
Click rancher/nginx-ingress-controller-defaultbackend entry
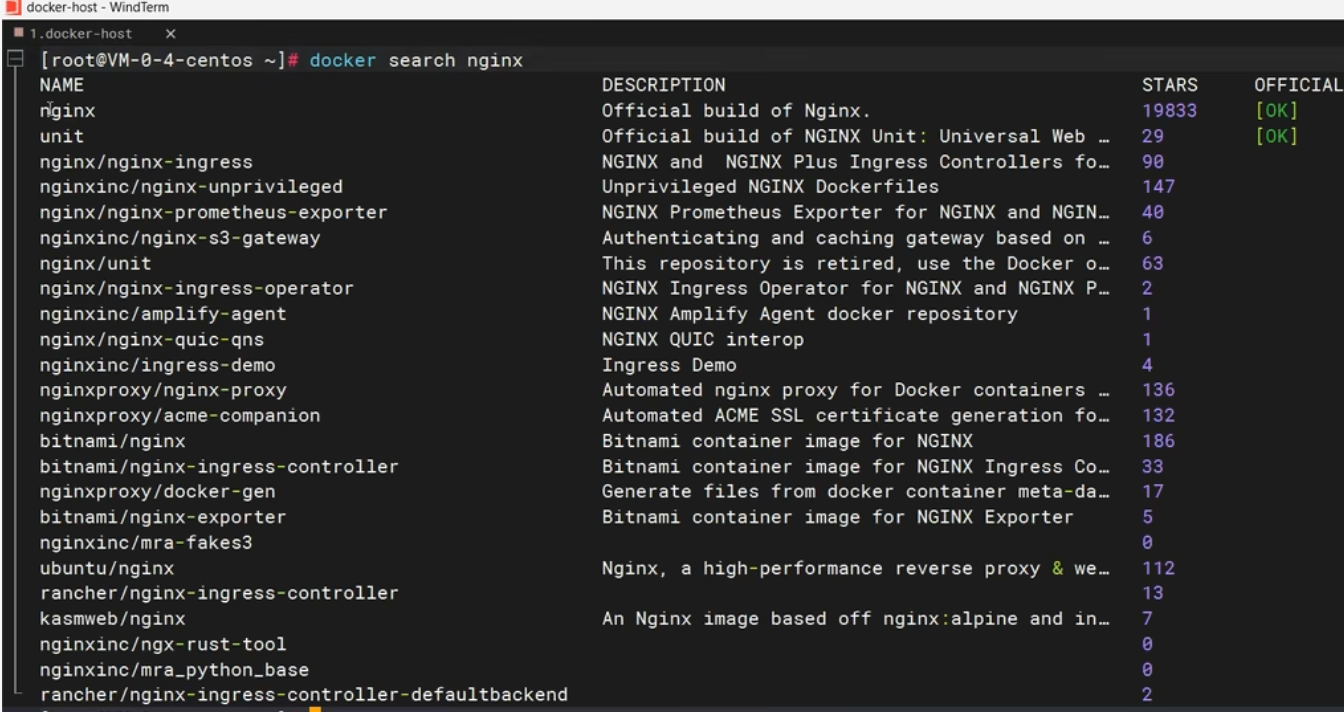(x=304, y=695)
